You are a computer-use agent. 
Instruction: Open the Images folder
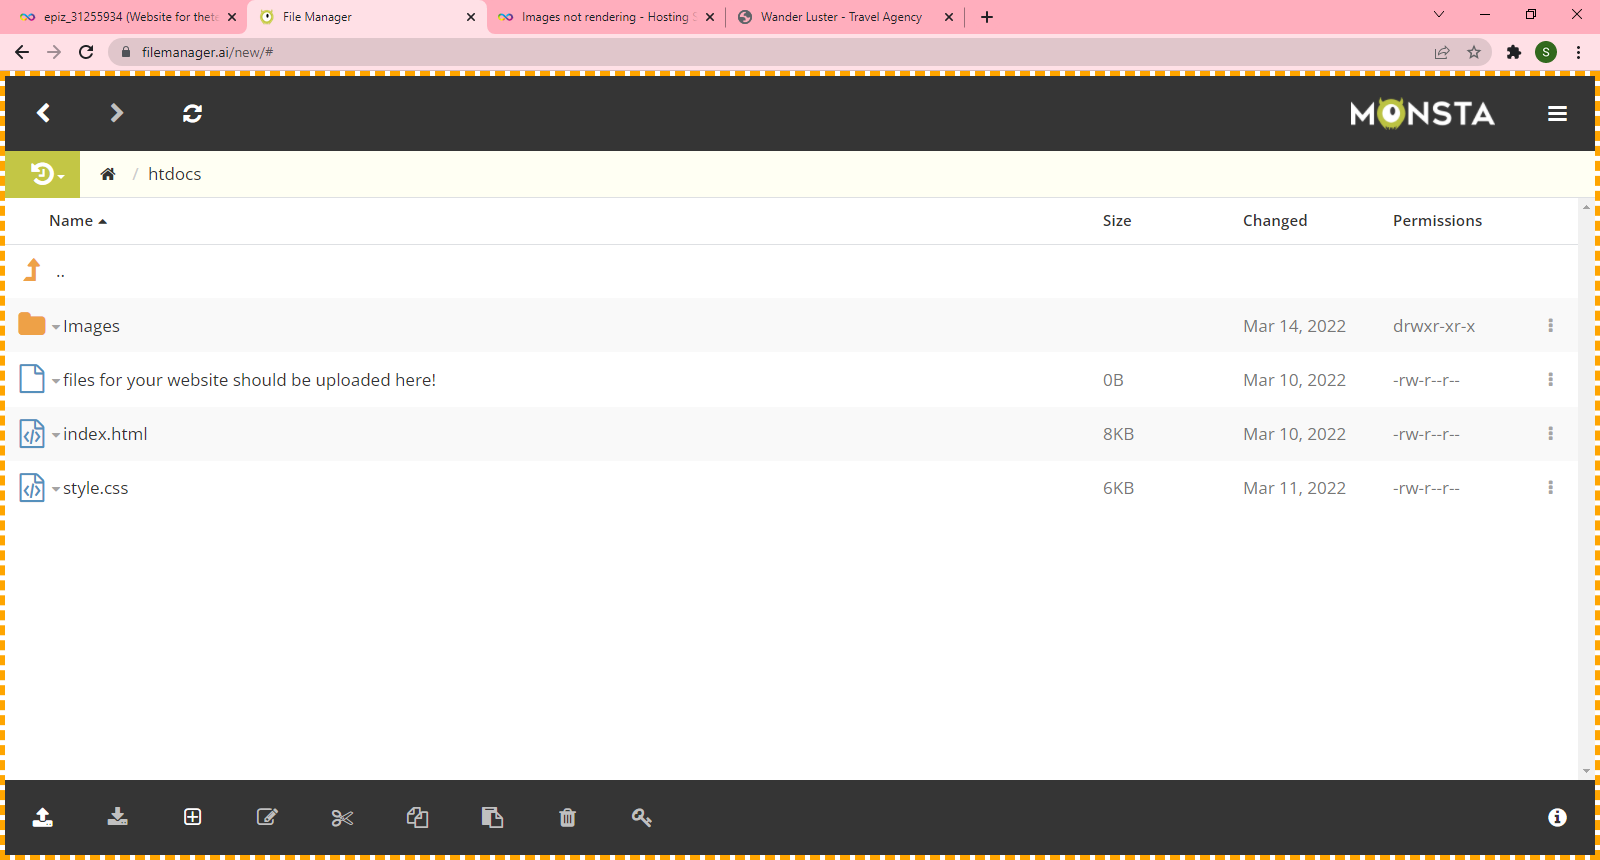coord(91,326)
